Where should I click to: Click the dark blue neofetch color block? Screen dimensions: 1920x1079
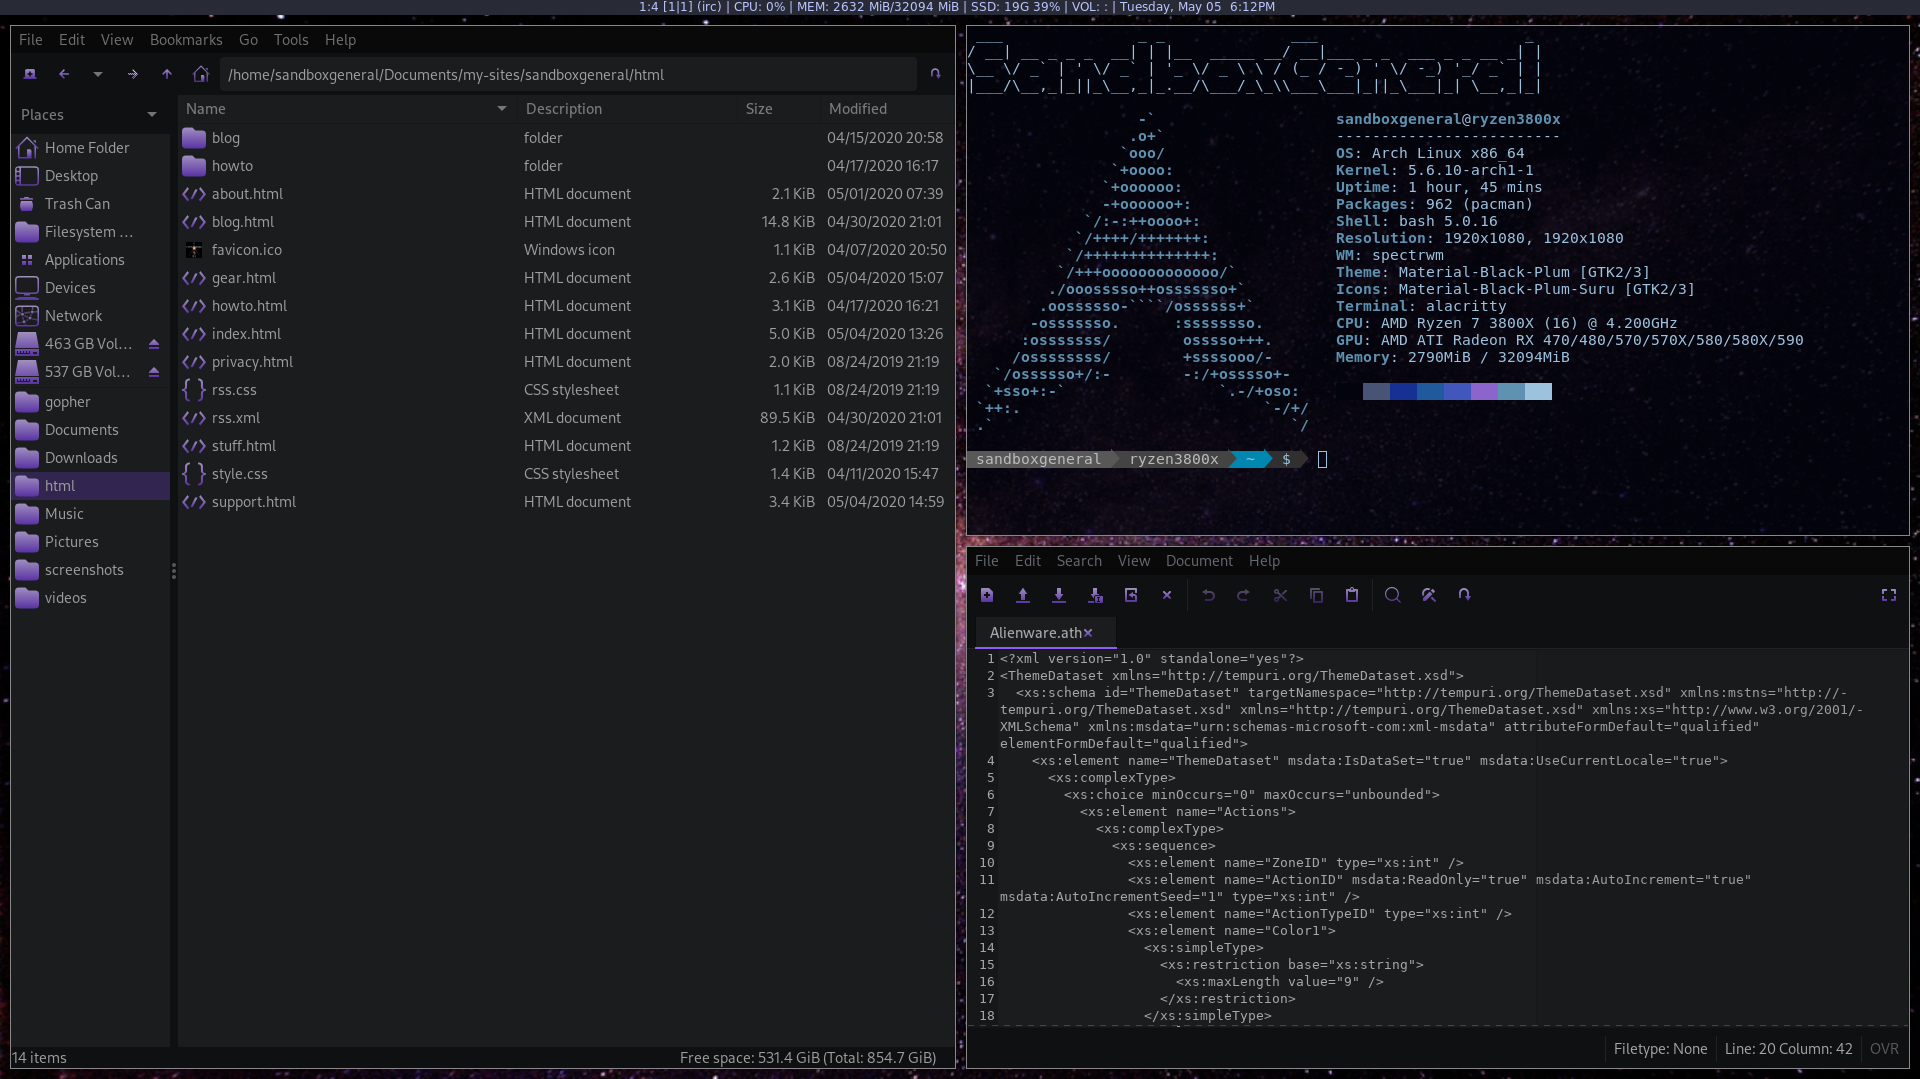[1403, 391]
